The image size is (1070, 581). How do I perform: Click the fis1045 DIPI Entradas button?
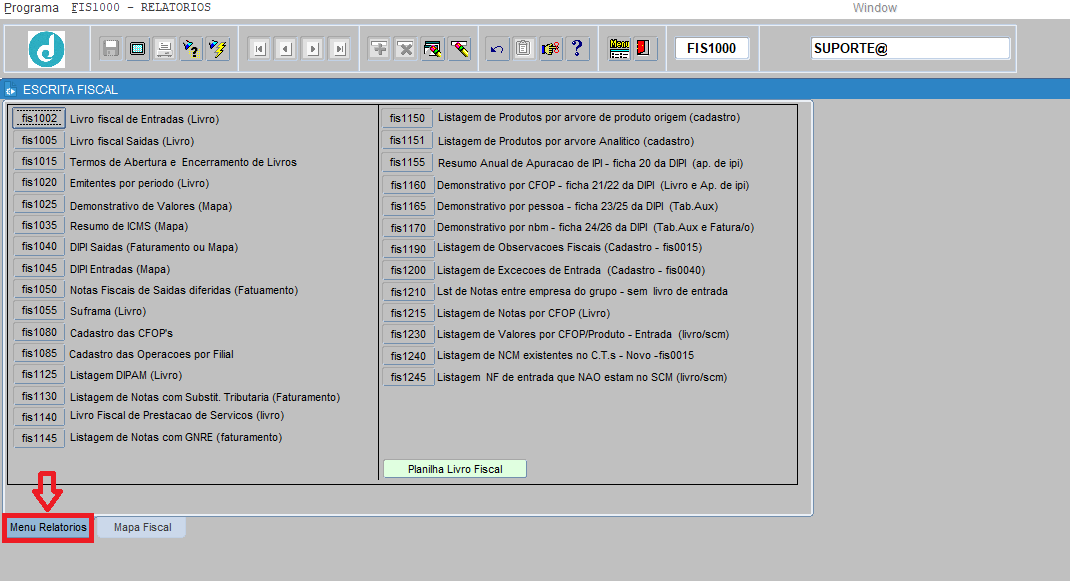(39, 269)
